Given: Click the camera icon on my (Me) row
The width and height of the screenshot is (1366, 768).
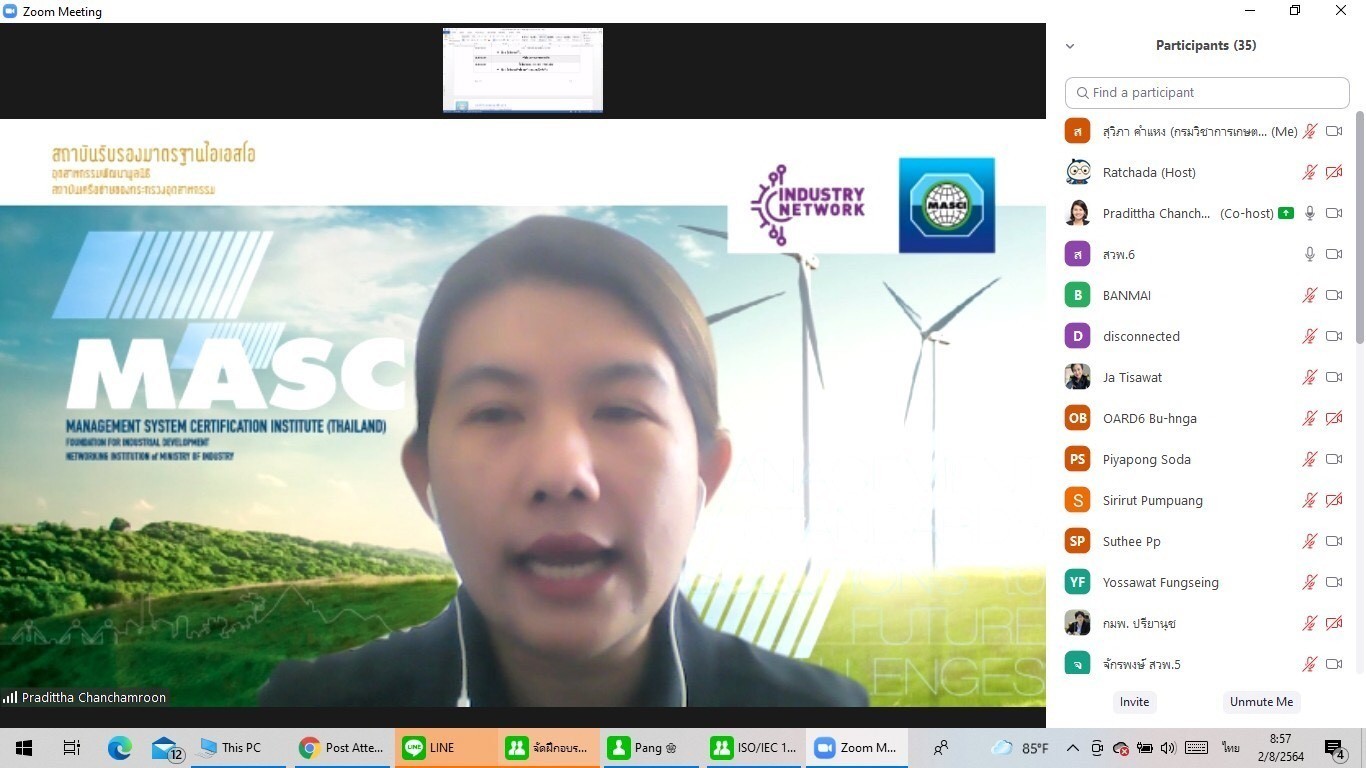Looking at the screenshot, I should 1334,131.
